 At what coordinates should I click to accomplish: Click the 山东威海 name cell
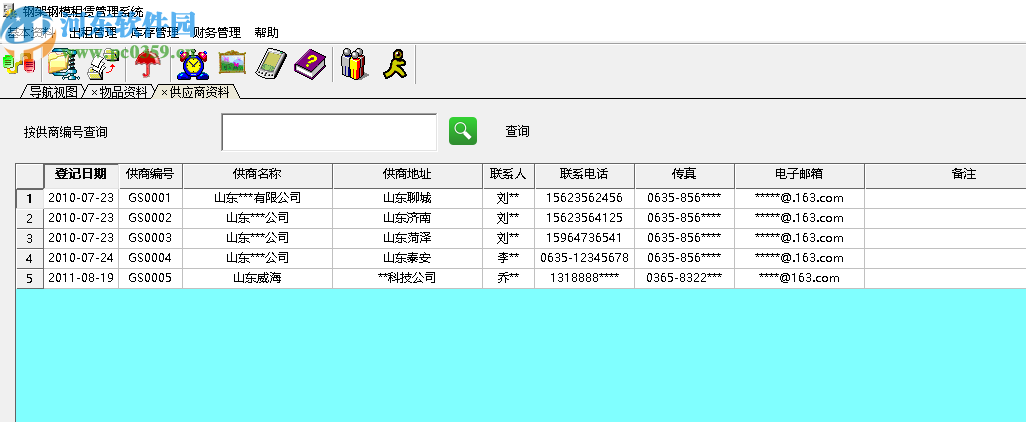pos(258,278)
